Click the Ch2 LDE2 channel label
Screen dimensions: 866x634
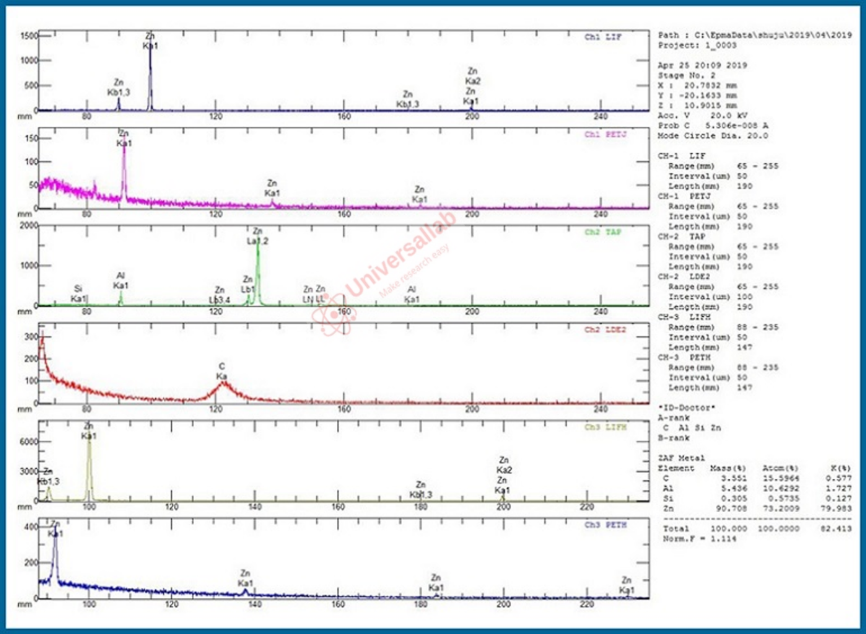(x=602, y=329)
